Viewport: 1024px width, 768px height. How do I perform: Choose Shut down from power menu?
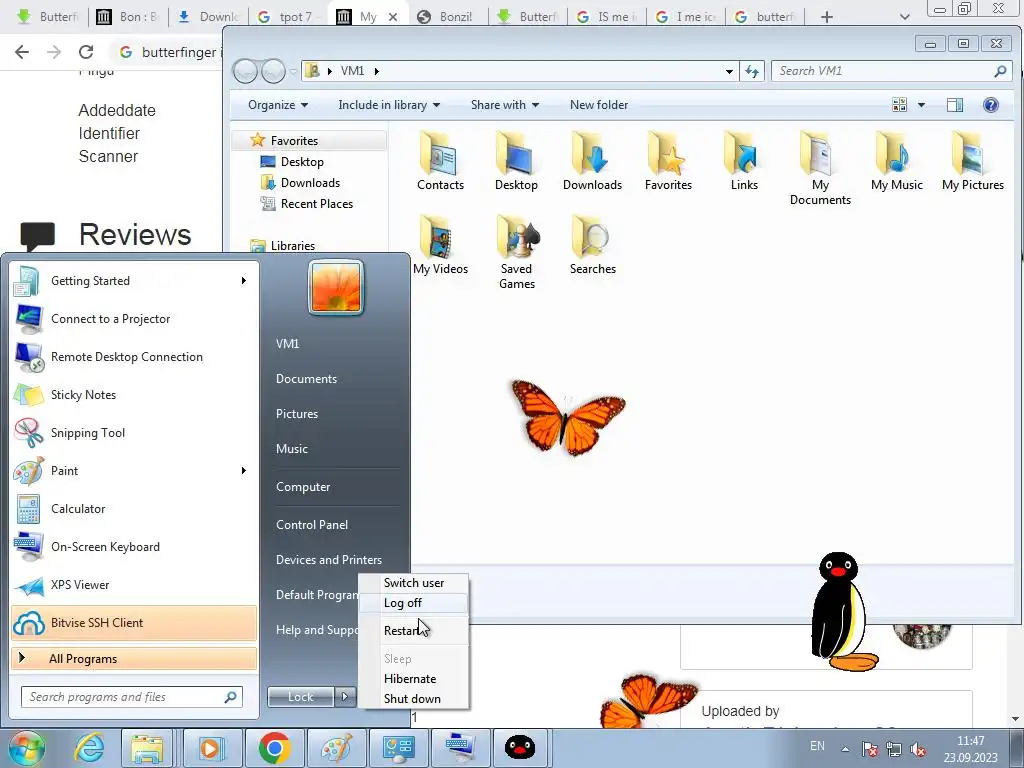tap(414, 699)
